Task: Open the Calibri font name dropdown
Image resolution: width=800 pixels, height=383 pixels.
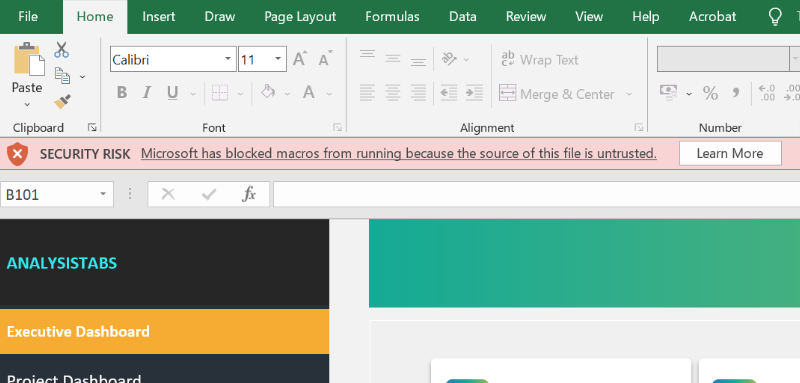Action: [x=228, y=59]
